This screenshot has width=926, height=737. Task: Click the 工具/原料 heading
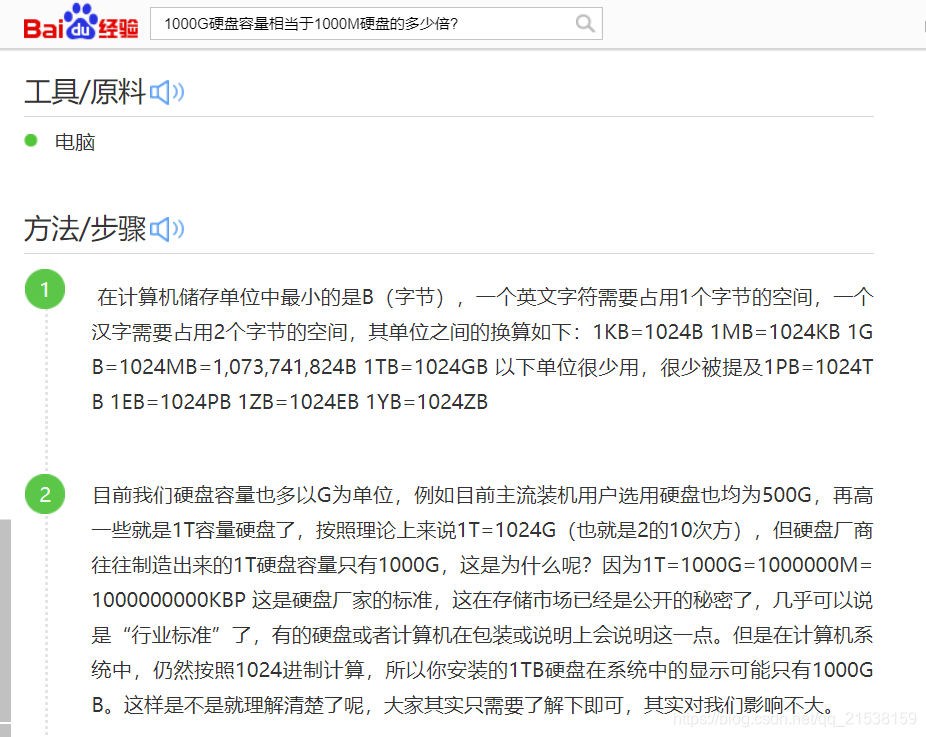coord(85,92)
